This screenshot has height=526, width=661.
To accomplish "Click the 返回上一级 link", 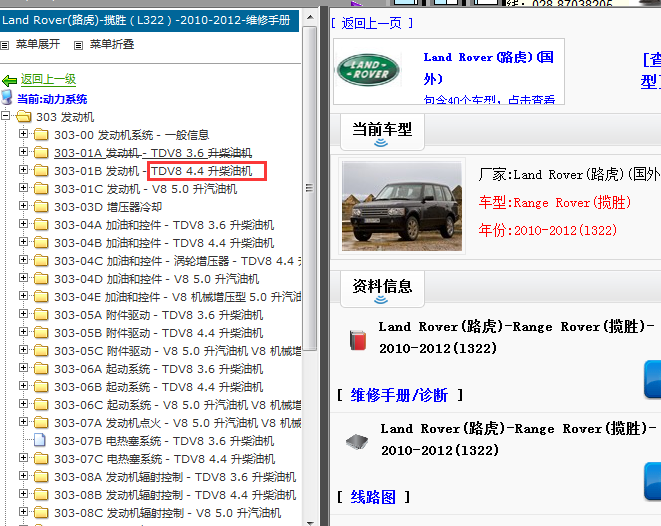I will 48,79.
